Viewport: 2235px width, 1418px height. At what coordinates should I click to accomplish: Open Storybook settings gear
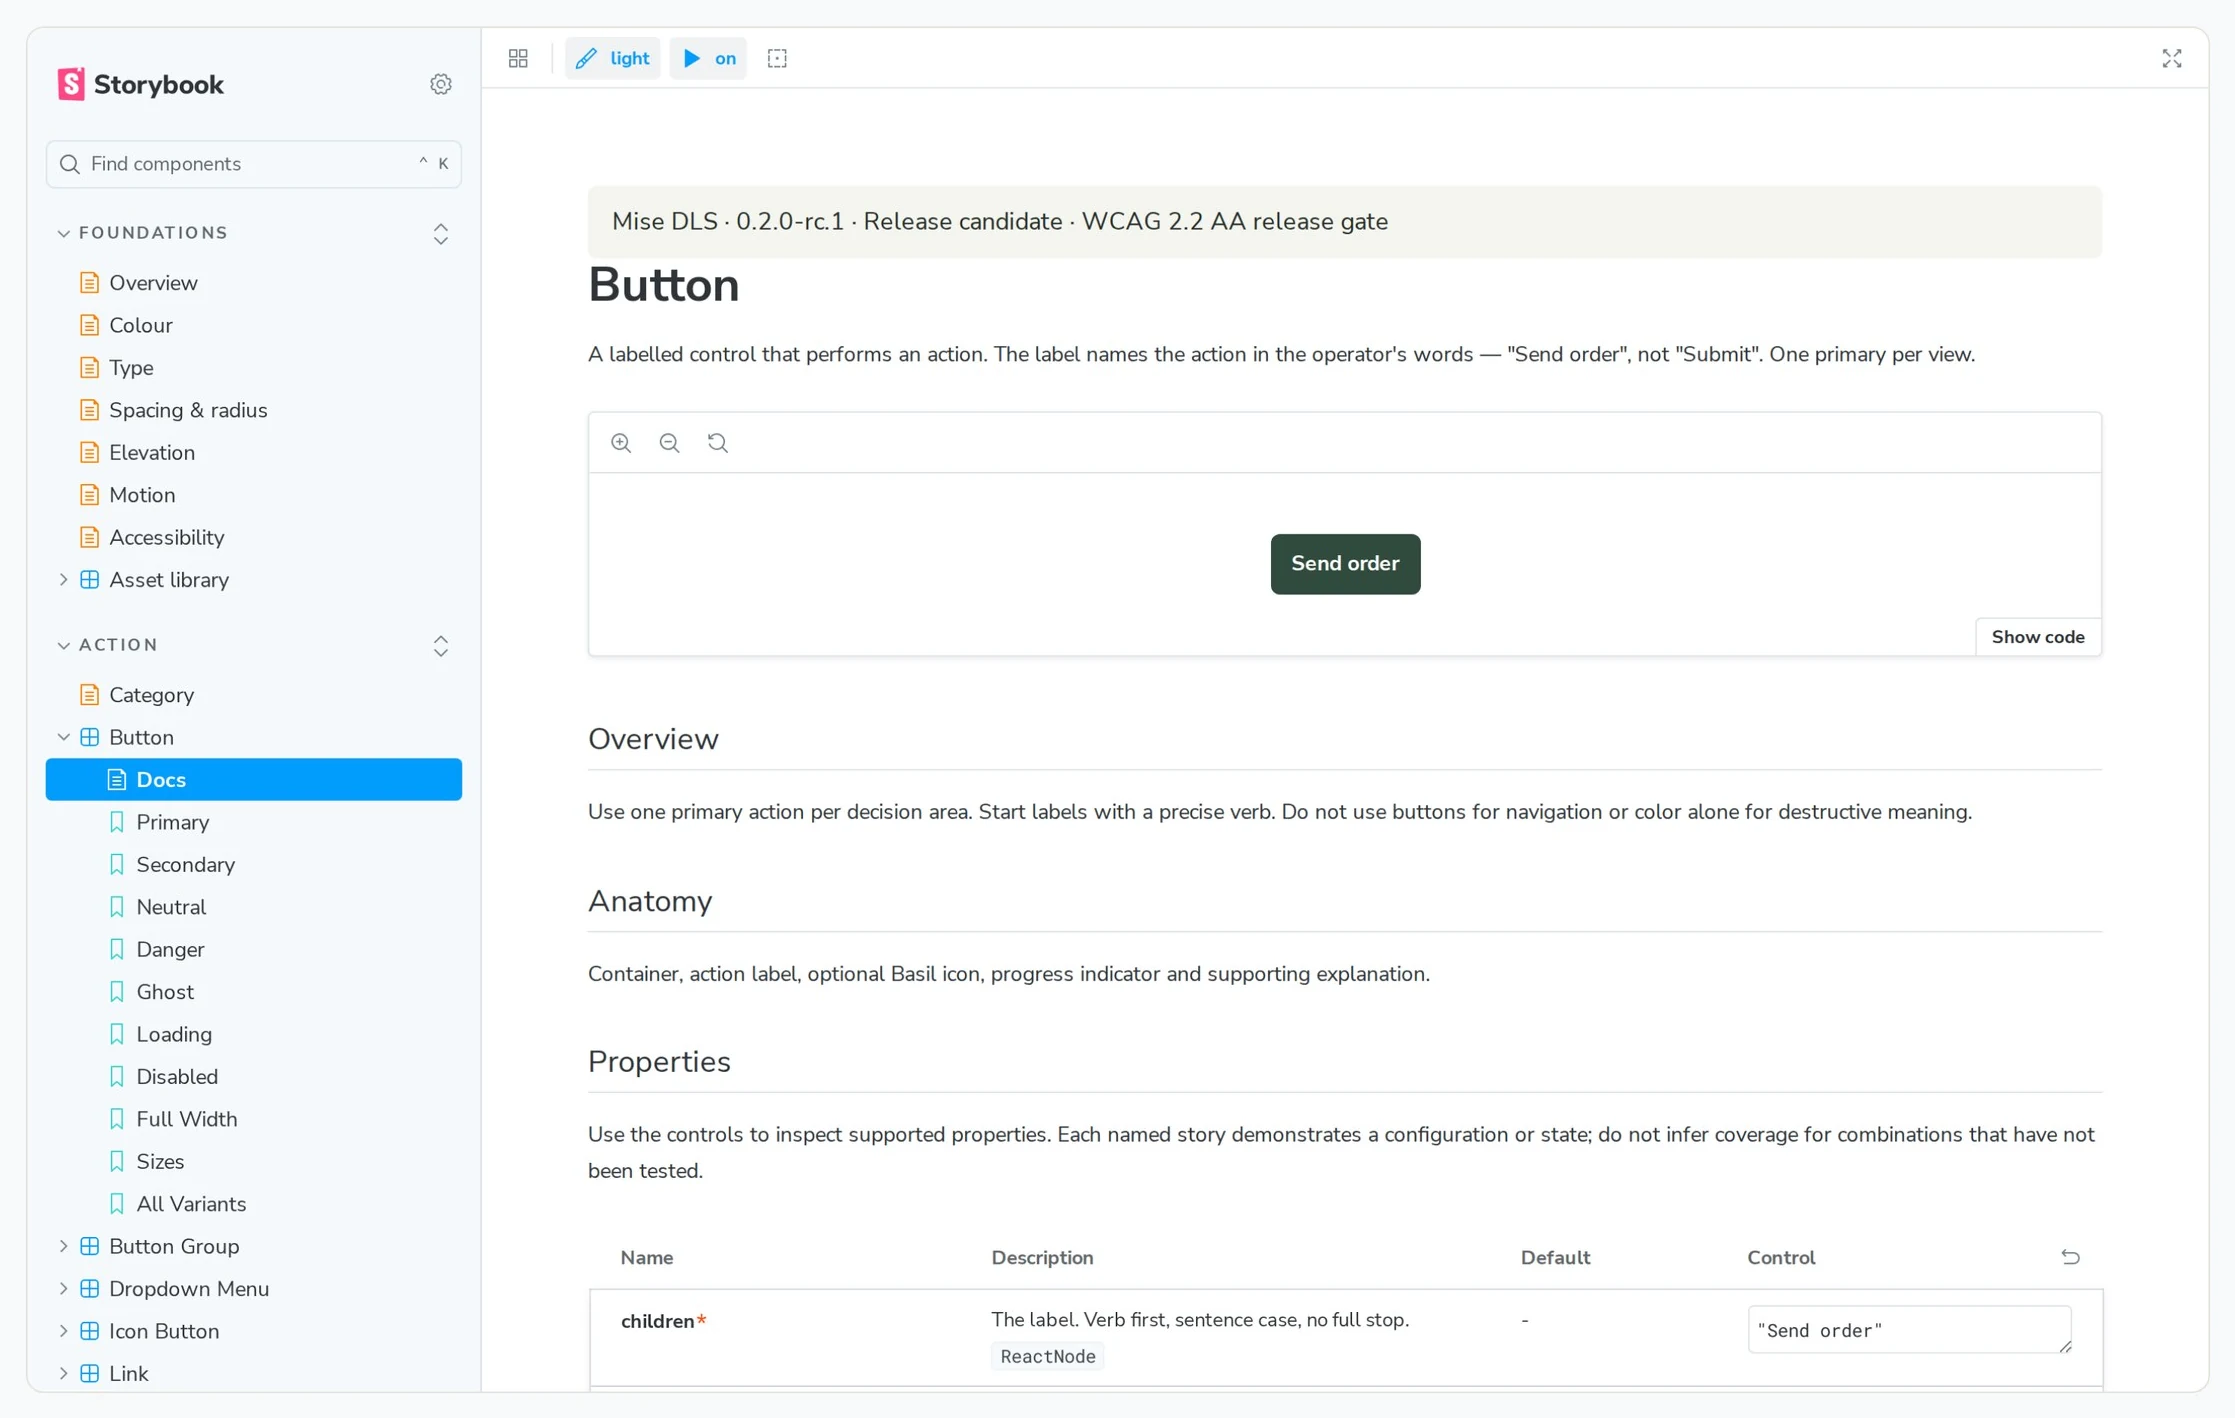point(441,84)
